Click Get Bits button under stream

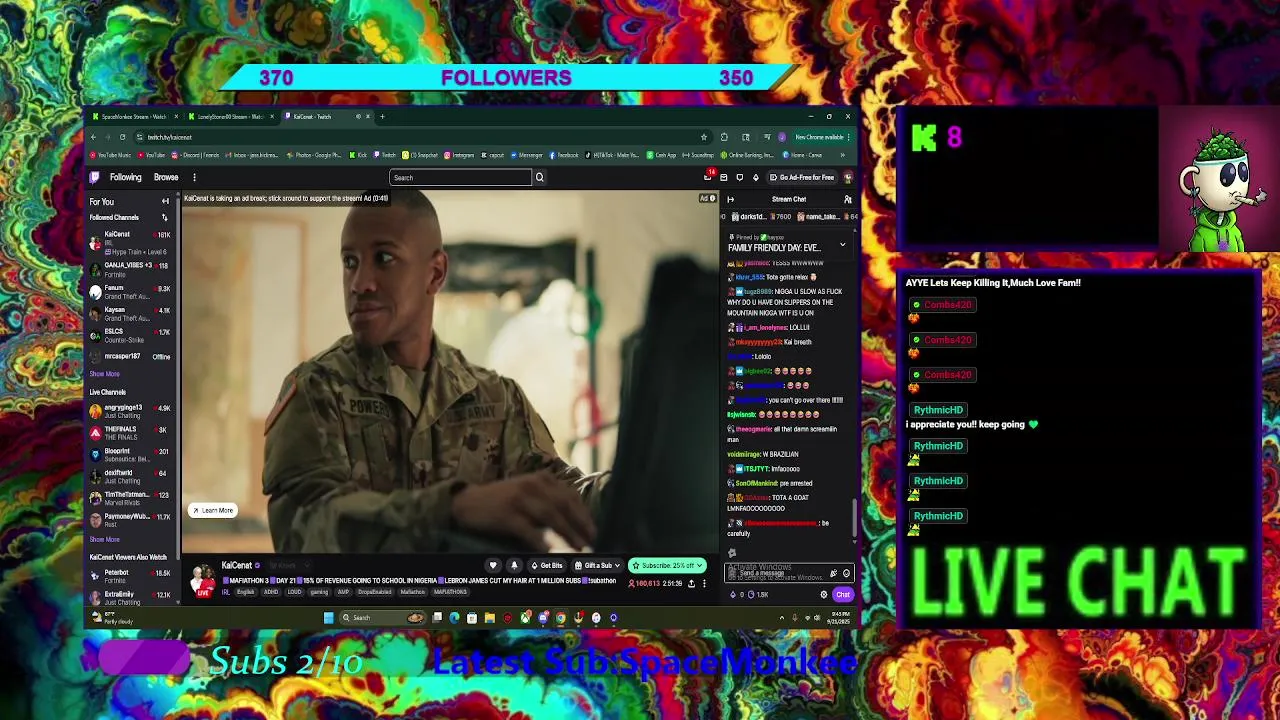click(548, 565)
